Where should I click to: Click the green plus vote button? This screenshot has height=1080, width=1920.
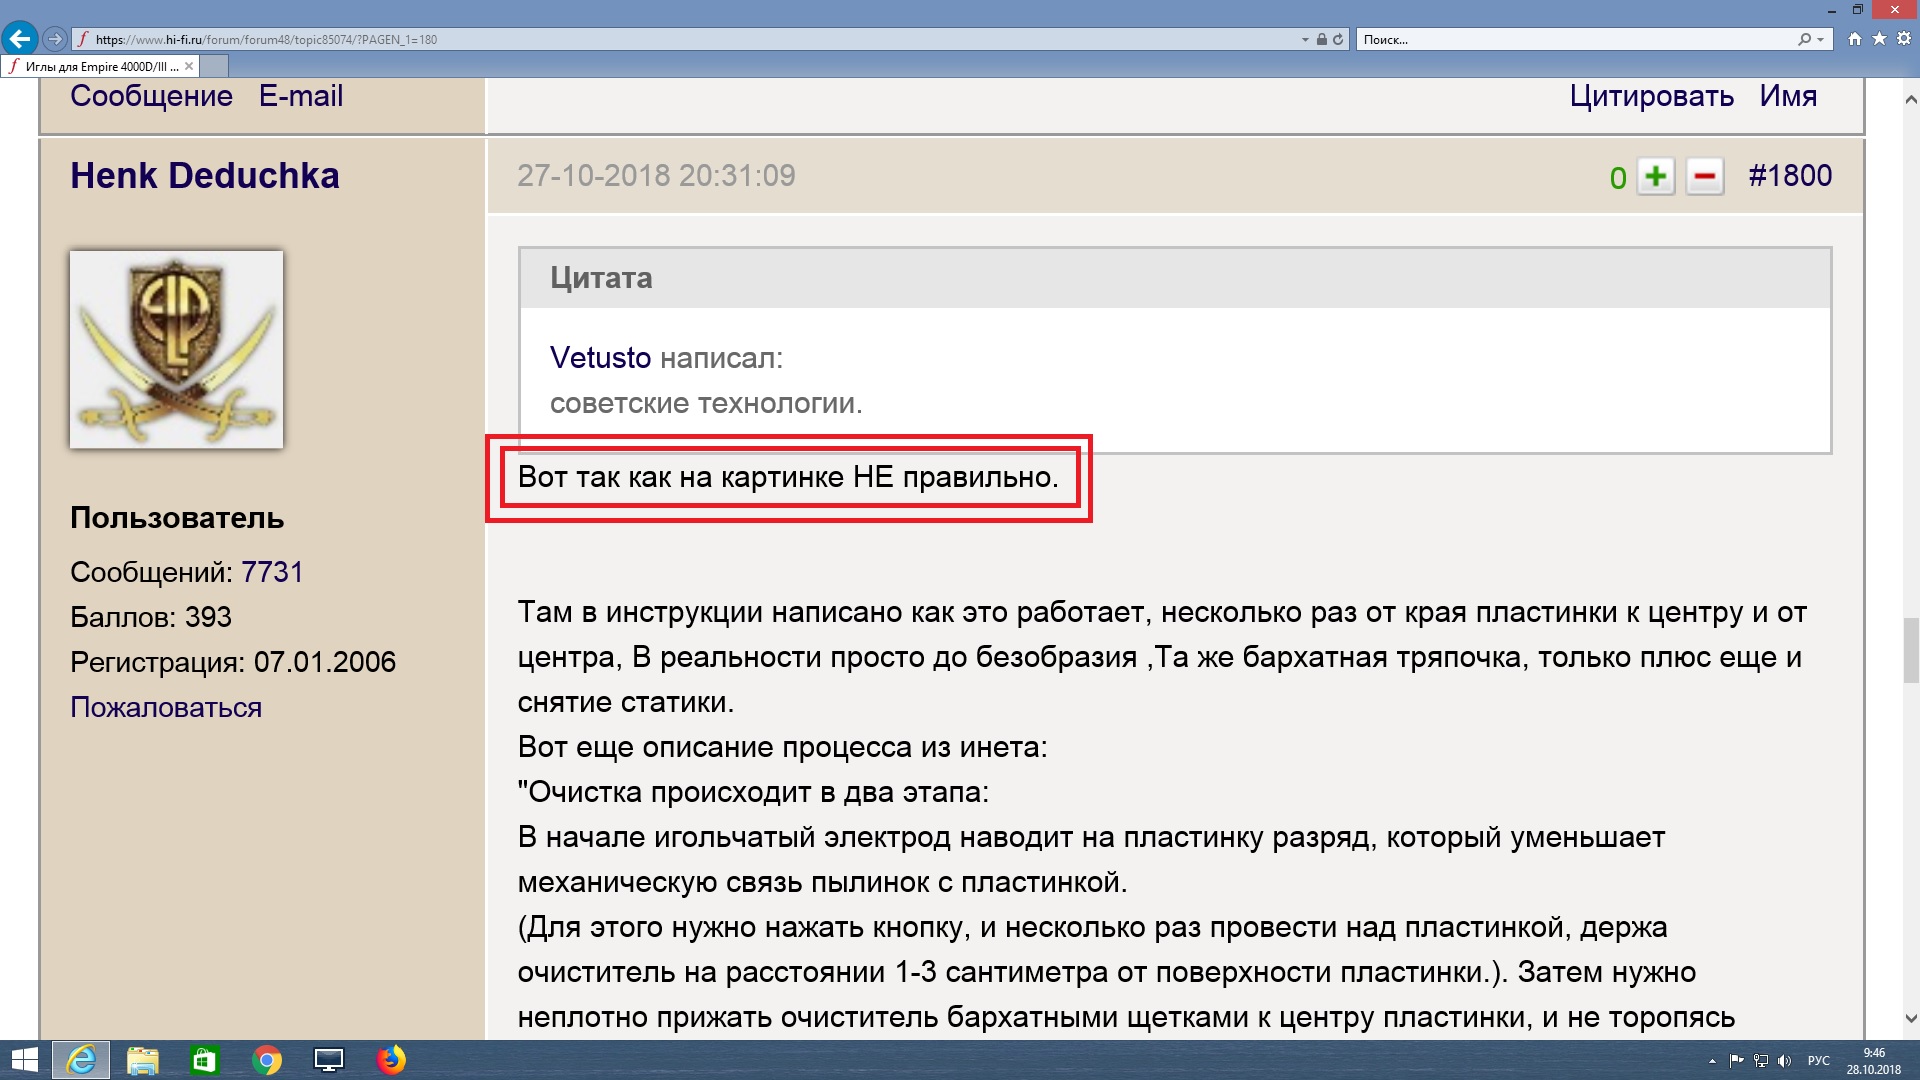pyautogui.click(x=1656, y=177)
